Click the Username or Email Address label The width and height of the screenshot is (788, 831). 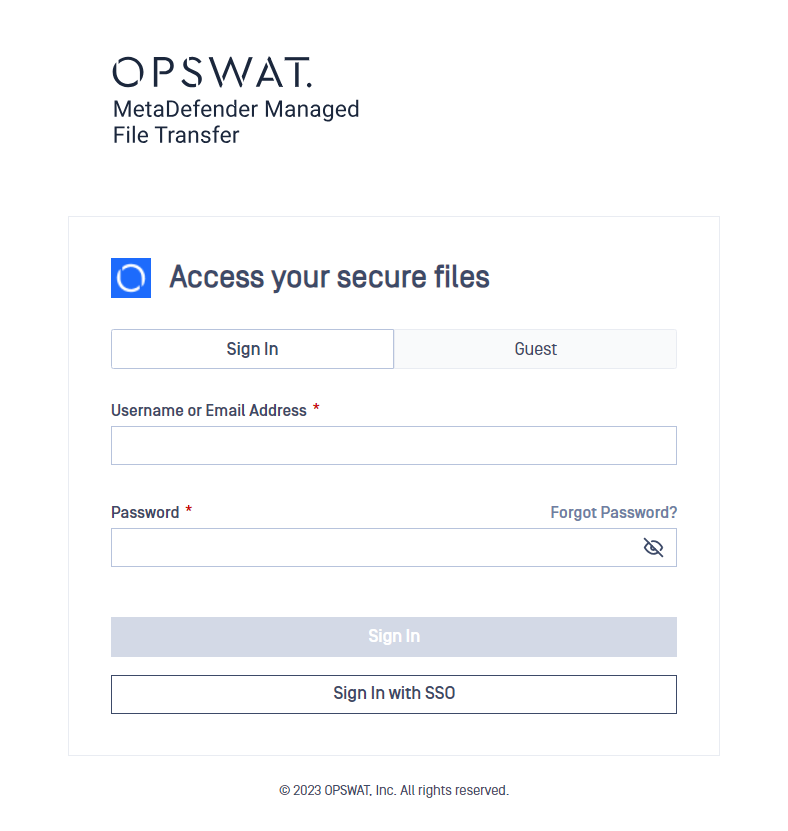[x=209, y=411]
